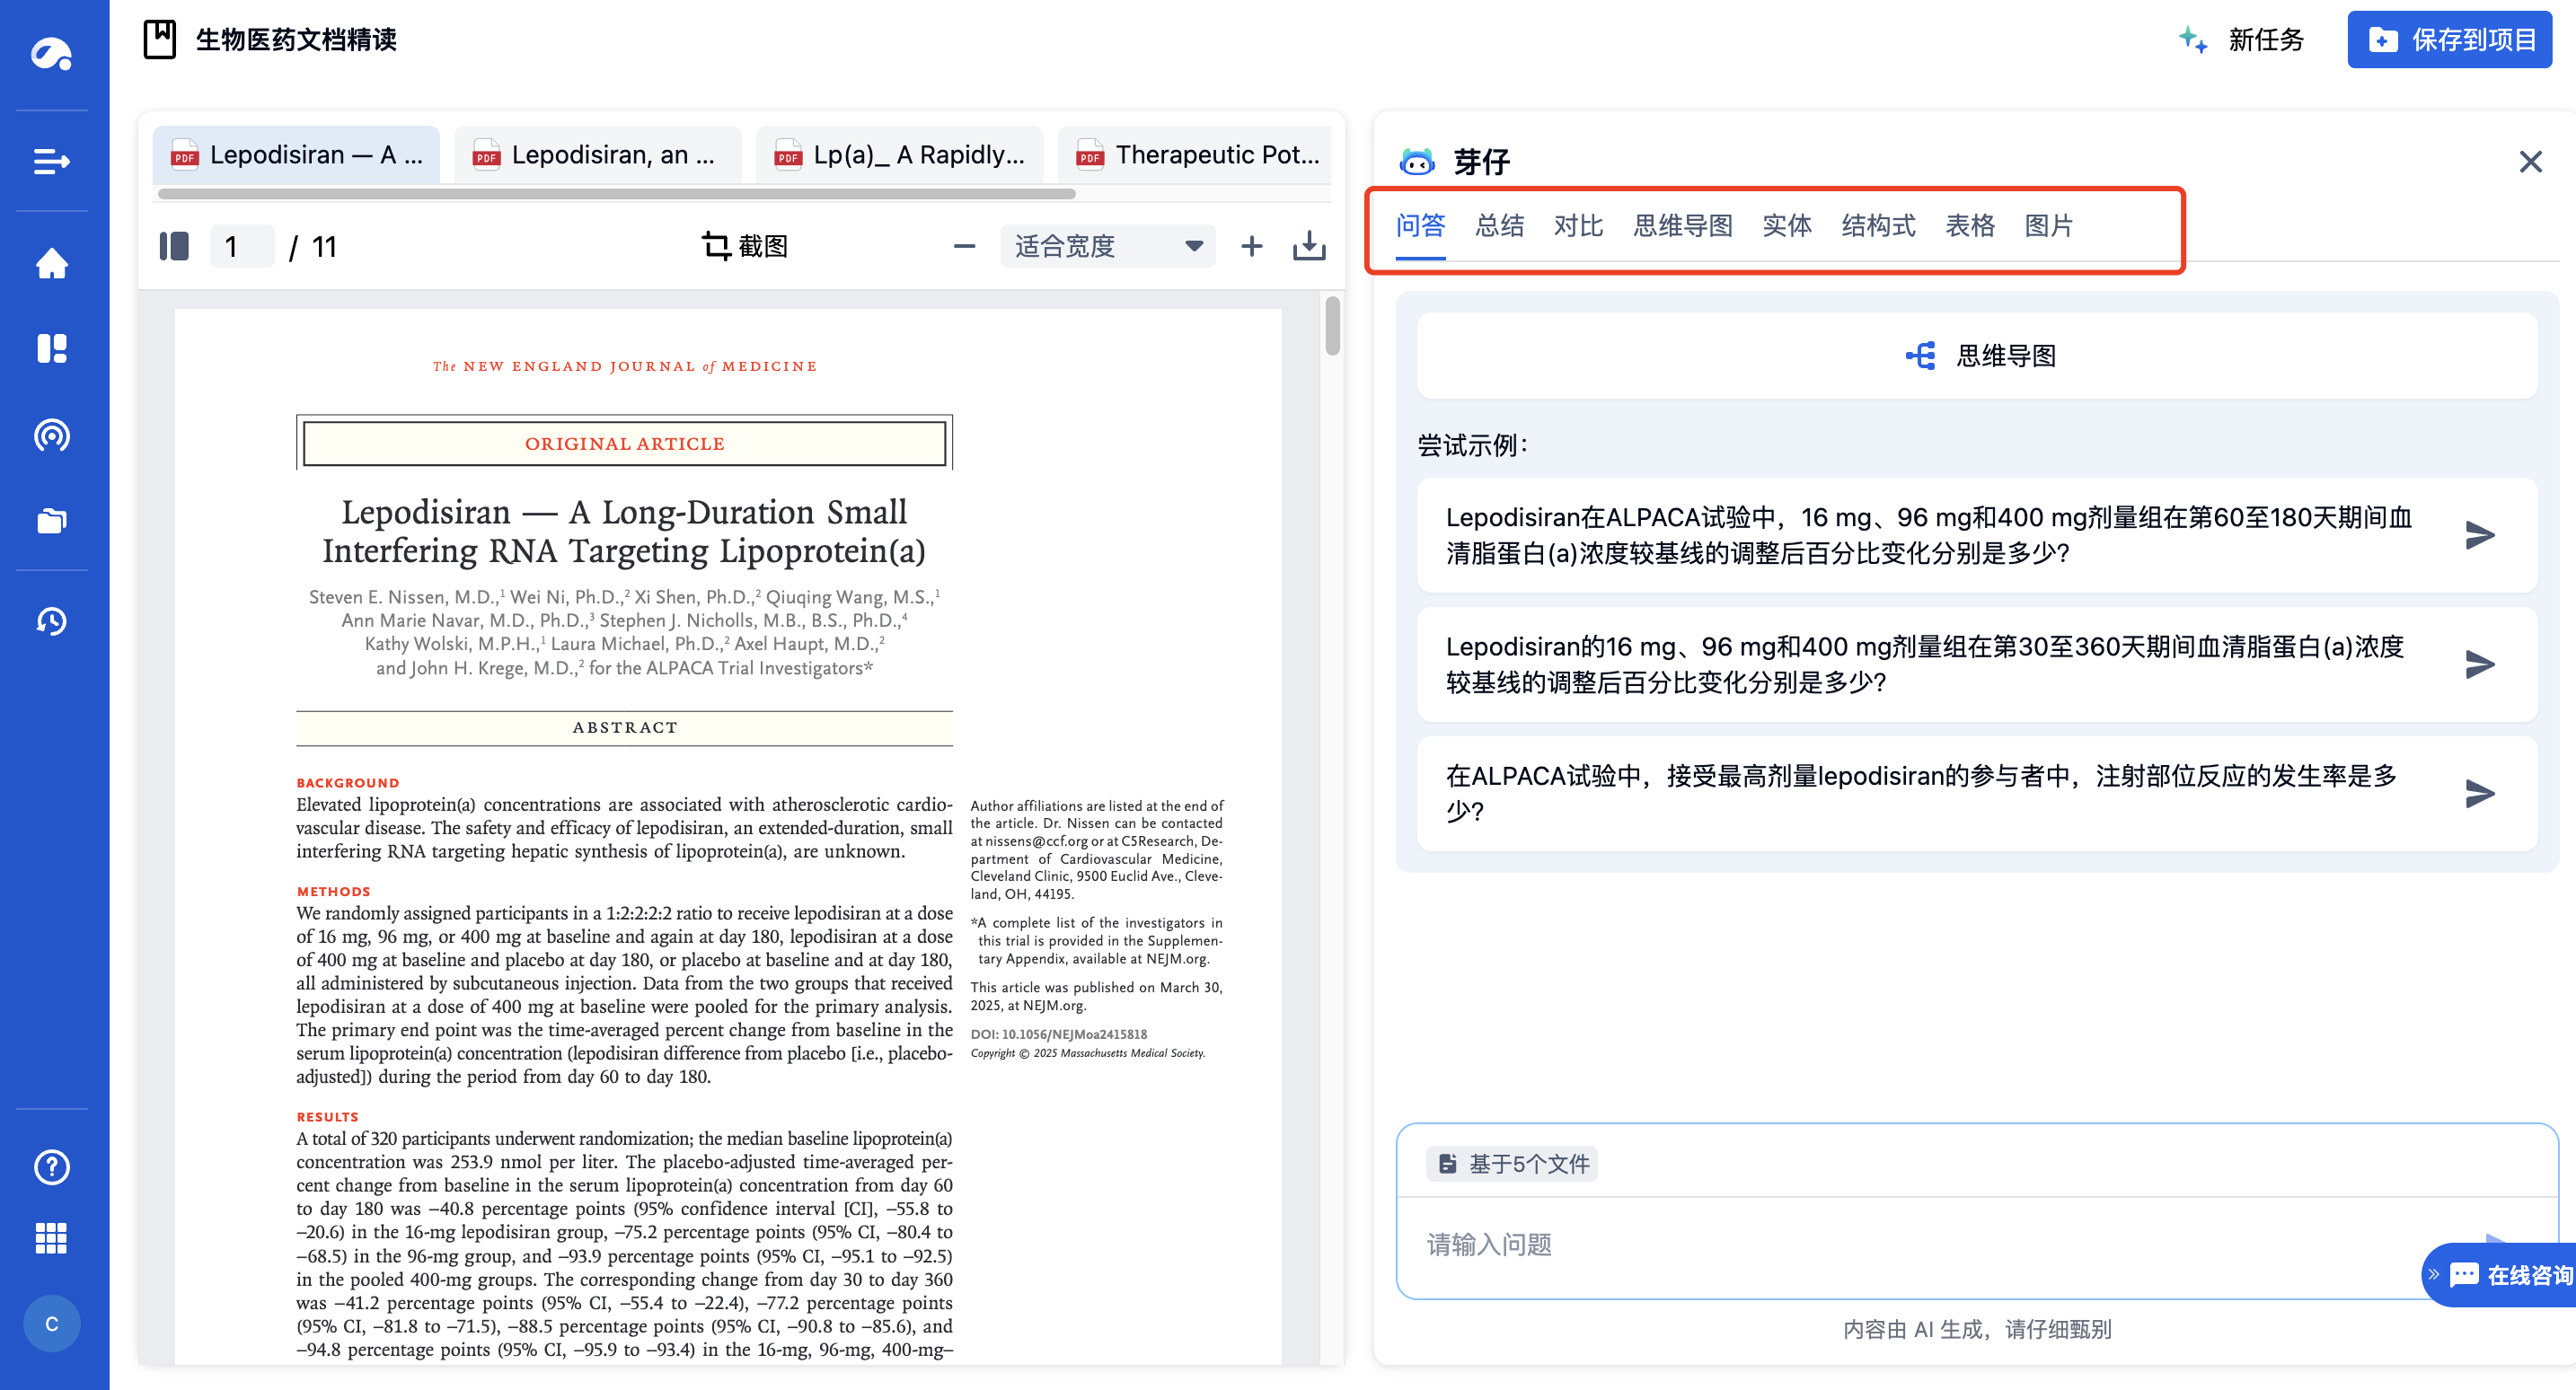Click the 请输入问题 input field
The width and height of the screenshot is (2576, 1390).
pos(1700,1244)
